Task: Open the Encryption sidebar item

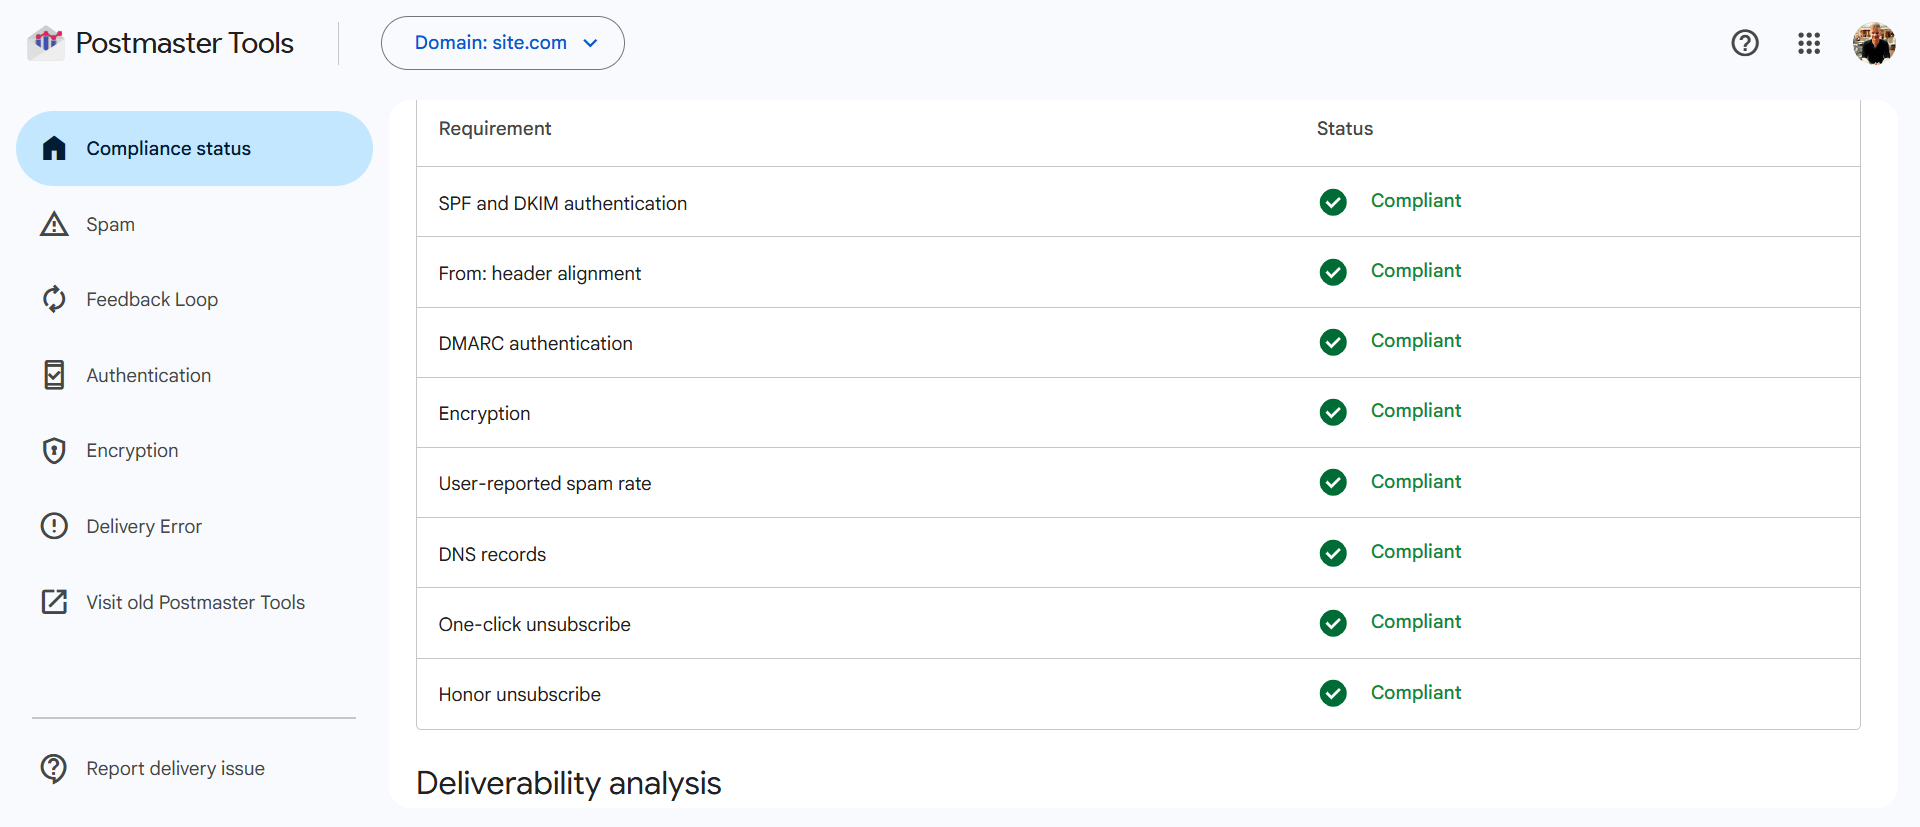Action: click(194, 450)
